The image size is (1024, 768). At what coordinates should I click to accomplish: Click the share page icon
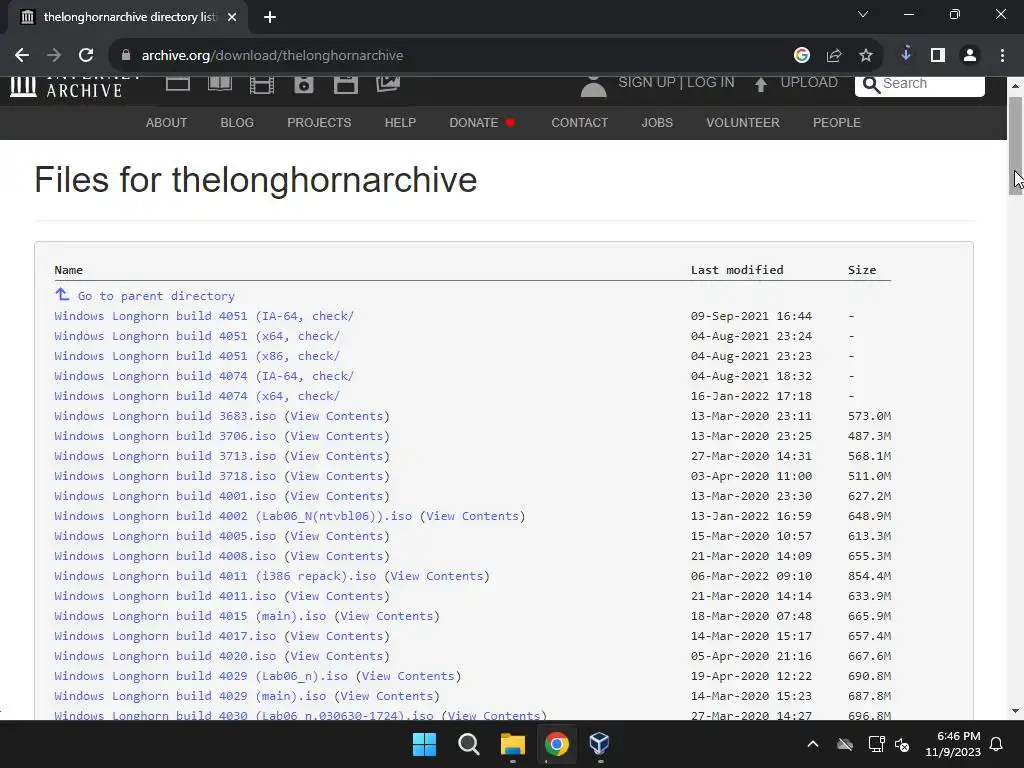[x=834, y=56]
